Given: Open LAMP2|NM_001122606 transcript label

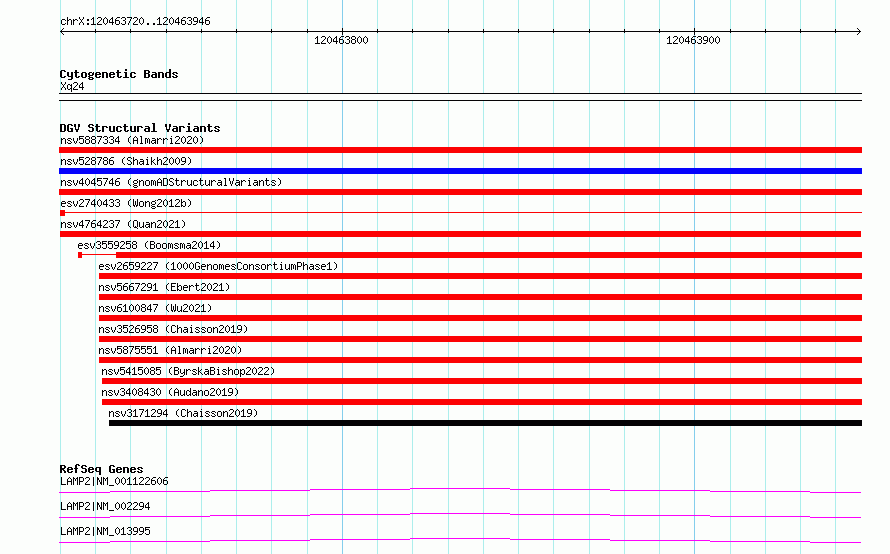Looking at the screenshot, I should point(114,481).
